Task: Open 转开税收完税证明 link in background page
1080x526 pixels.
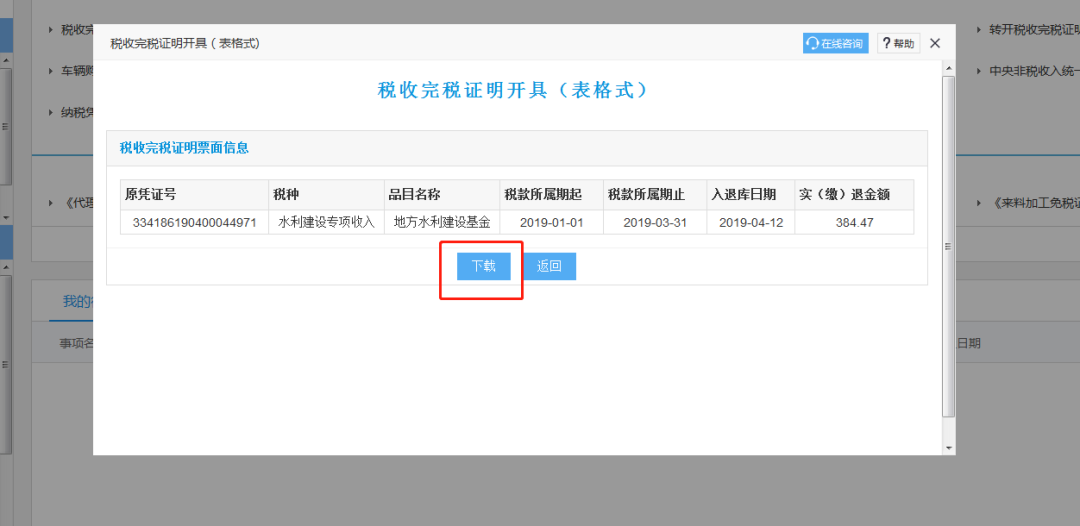Action: point(1035,30)
